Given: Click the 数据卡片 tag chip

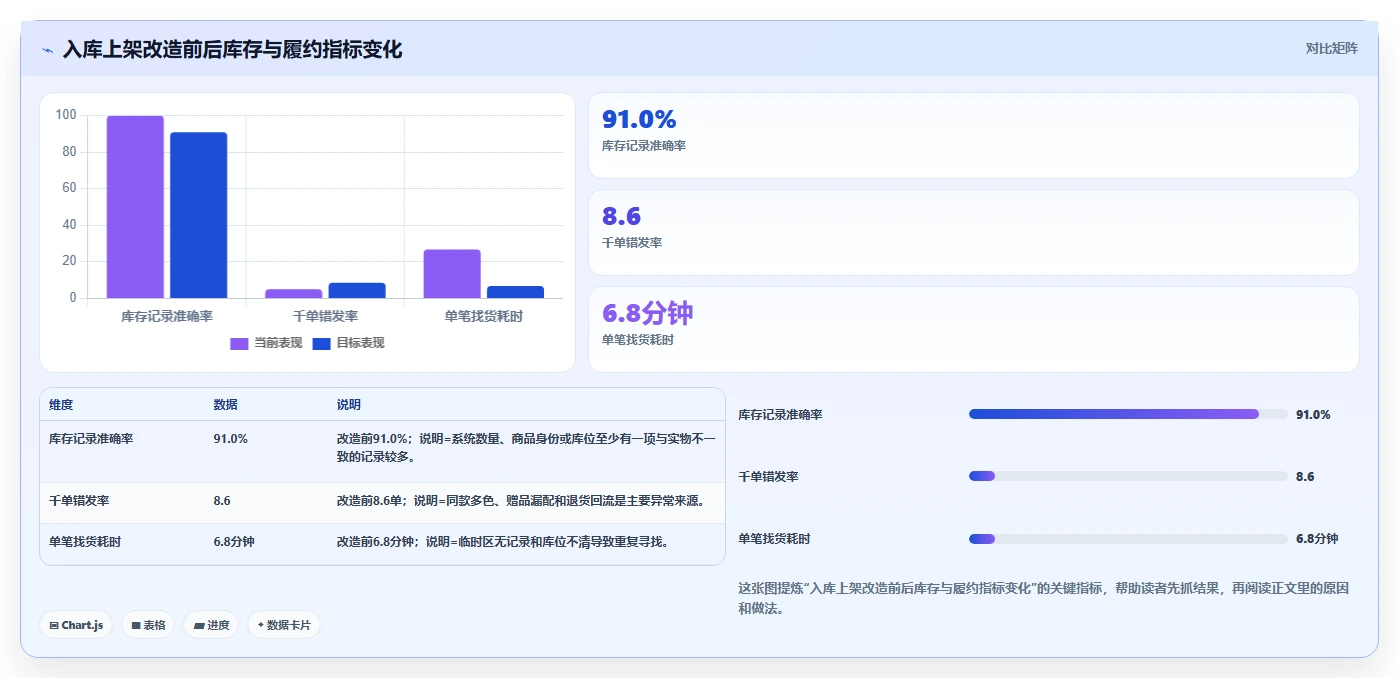Looking at the screenshot, I should [284, 625].
